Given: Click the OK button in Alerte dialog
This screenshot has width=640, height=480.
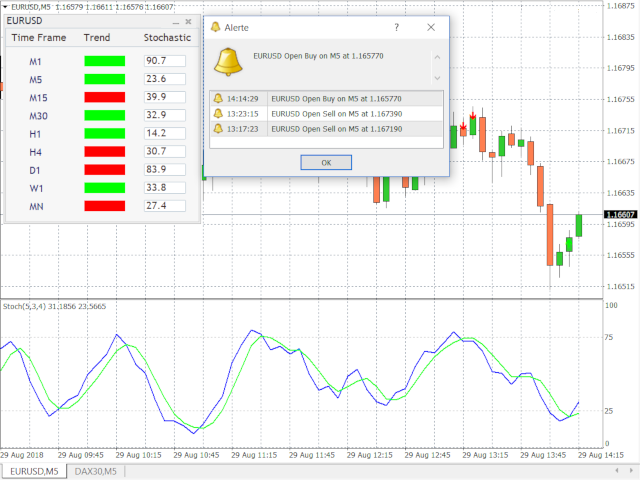Looking at the screenshot, I should click(x=326, y=162).
